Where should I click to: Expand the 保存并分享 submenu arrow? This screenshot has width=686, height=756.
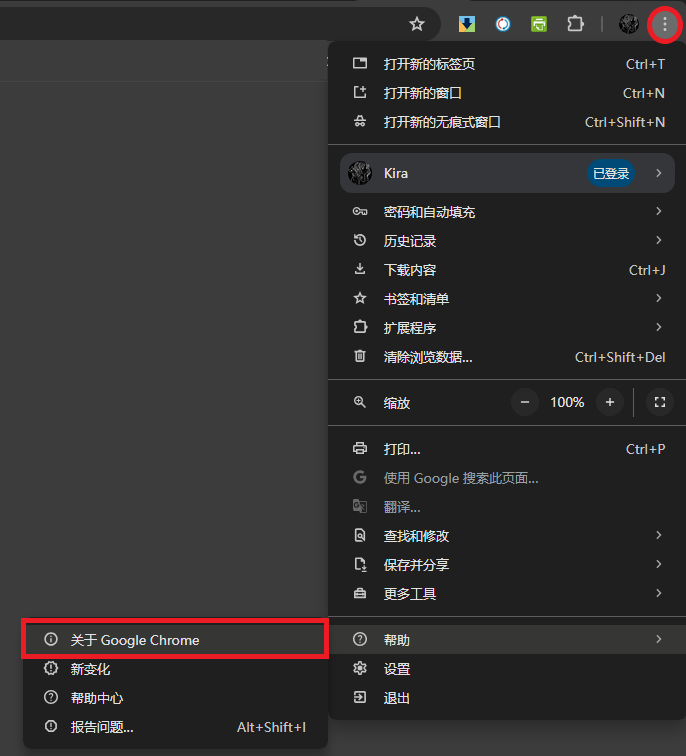click(659, 564)
